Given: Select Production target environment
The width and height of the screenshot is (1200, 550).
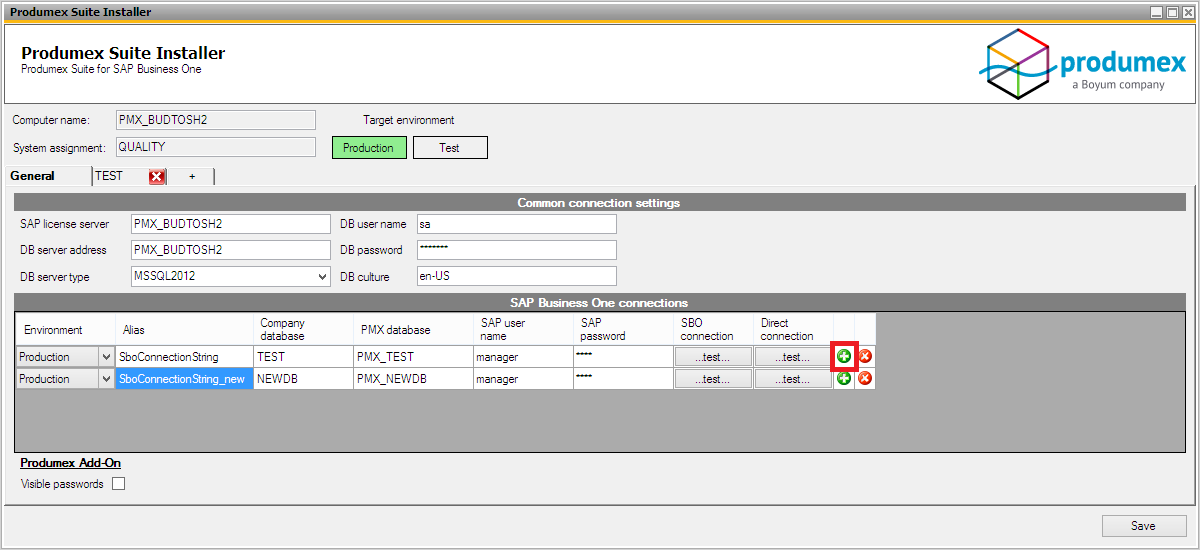Looking at the screenshot, I should pyautogui.click(x=369, y=148).
